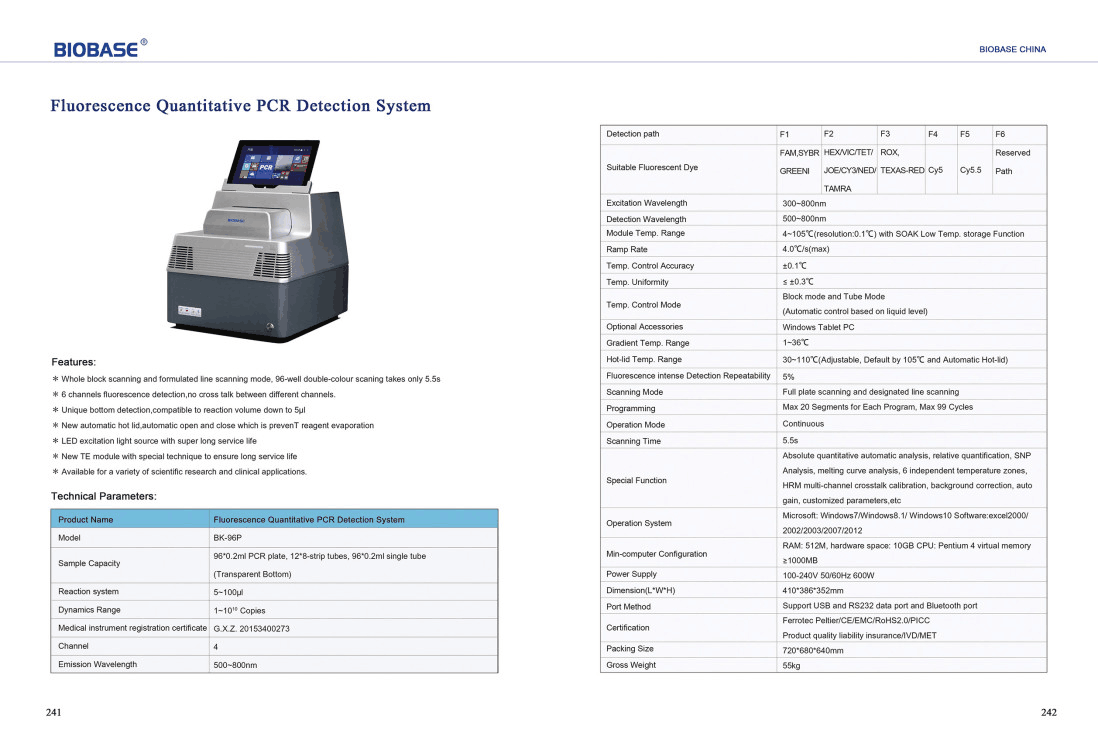Viewport: 1098px width, 750px height.
Task: Select the Cy5 fluorescent dye cell
Action: (936, 169)
